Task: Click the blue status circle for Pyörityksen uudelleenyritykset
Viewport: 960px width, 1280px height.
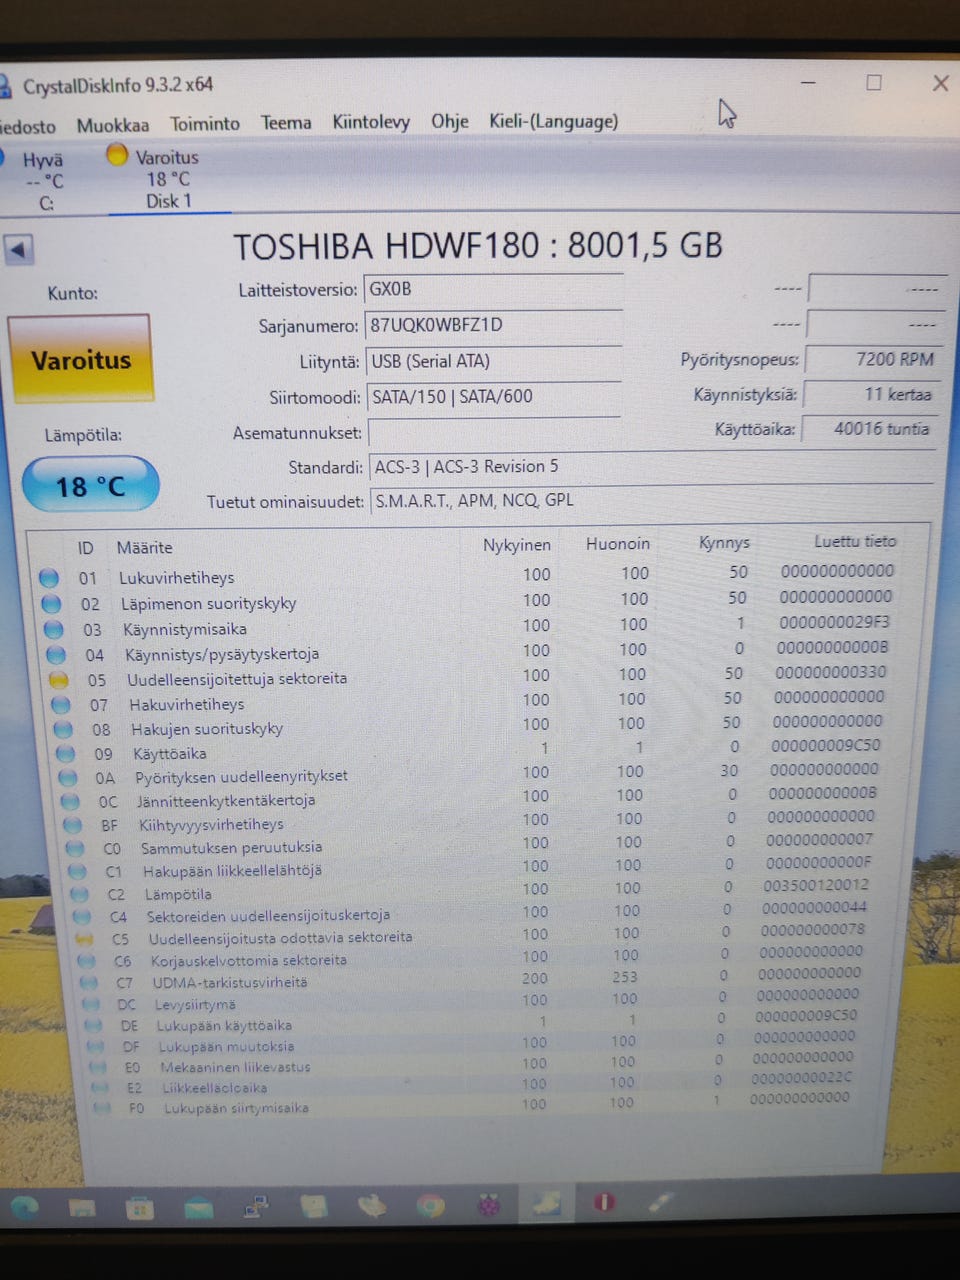Action: point(68,778)
